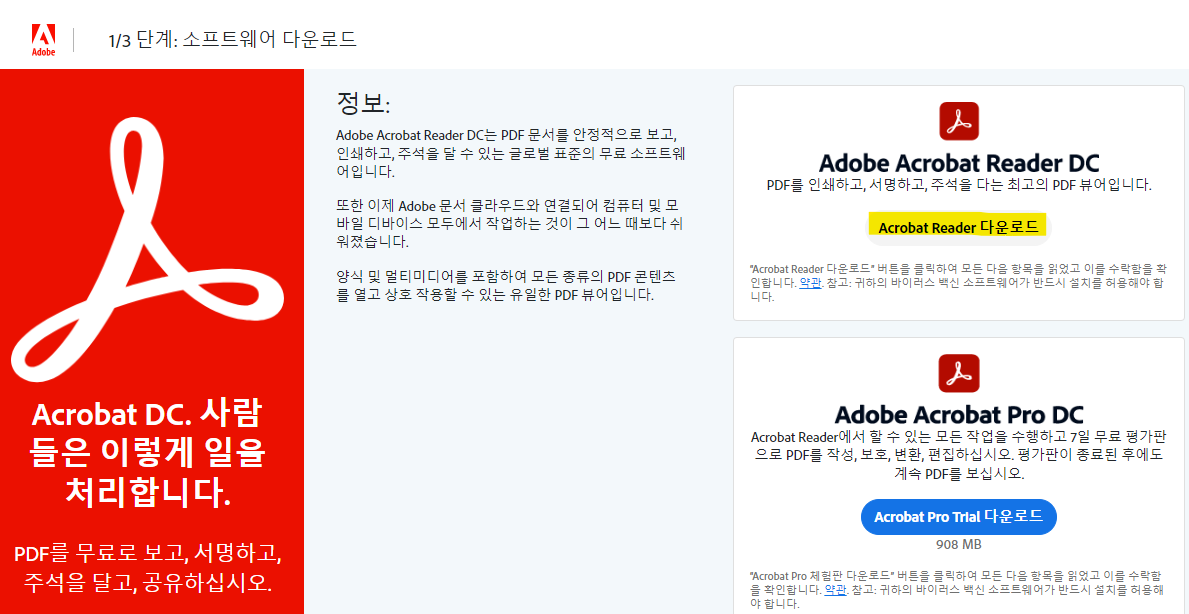
Task: Click the Adobe Acrobat Pro DC app icon
Action: pos(958,373)
